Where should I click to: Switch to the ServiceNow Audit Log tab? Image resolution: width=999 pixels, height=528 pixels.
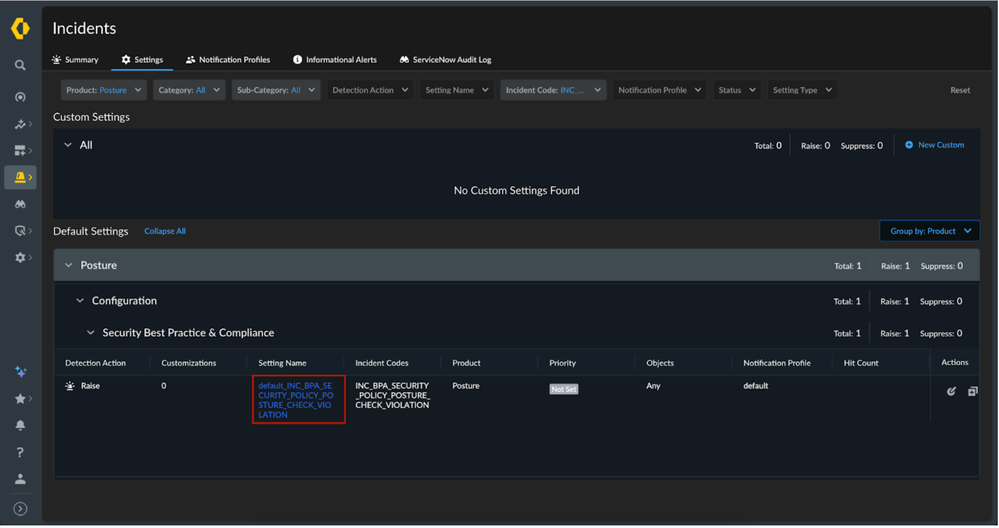pyautogui.click(x=445, y=60)
